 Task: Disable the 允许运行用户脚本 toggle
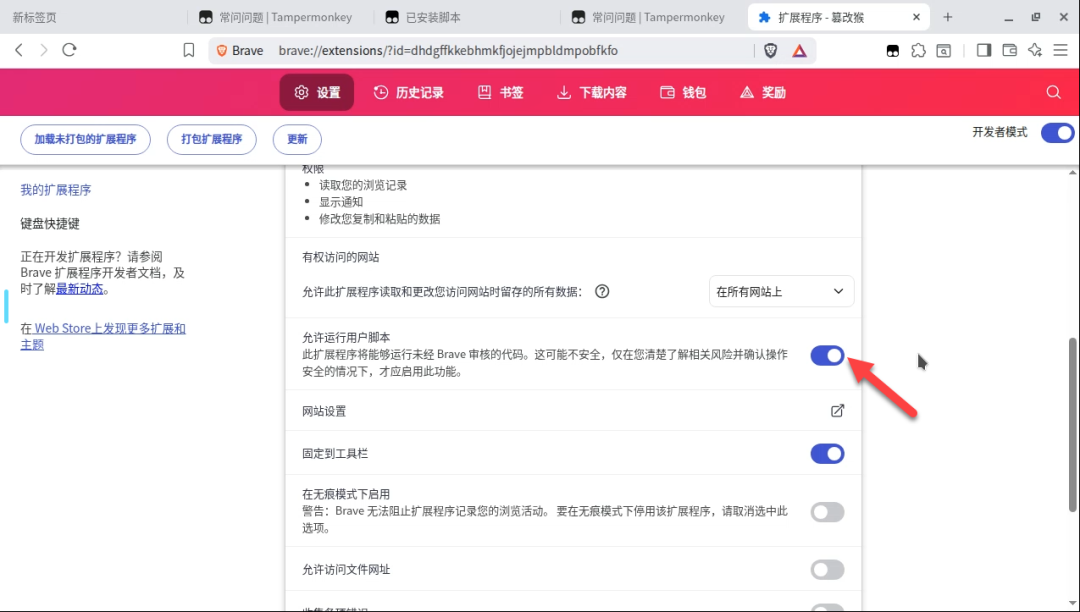(x=827, y=355)
